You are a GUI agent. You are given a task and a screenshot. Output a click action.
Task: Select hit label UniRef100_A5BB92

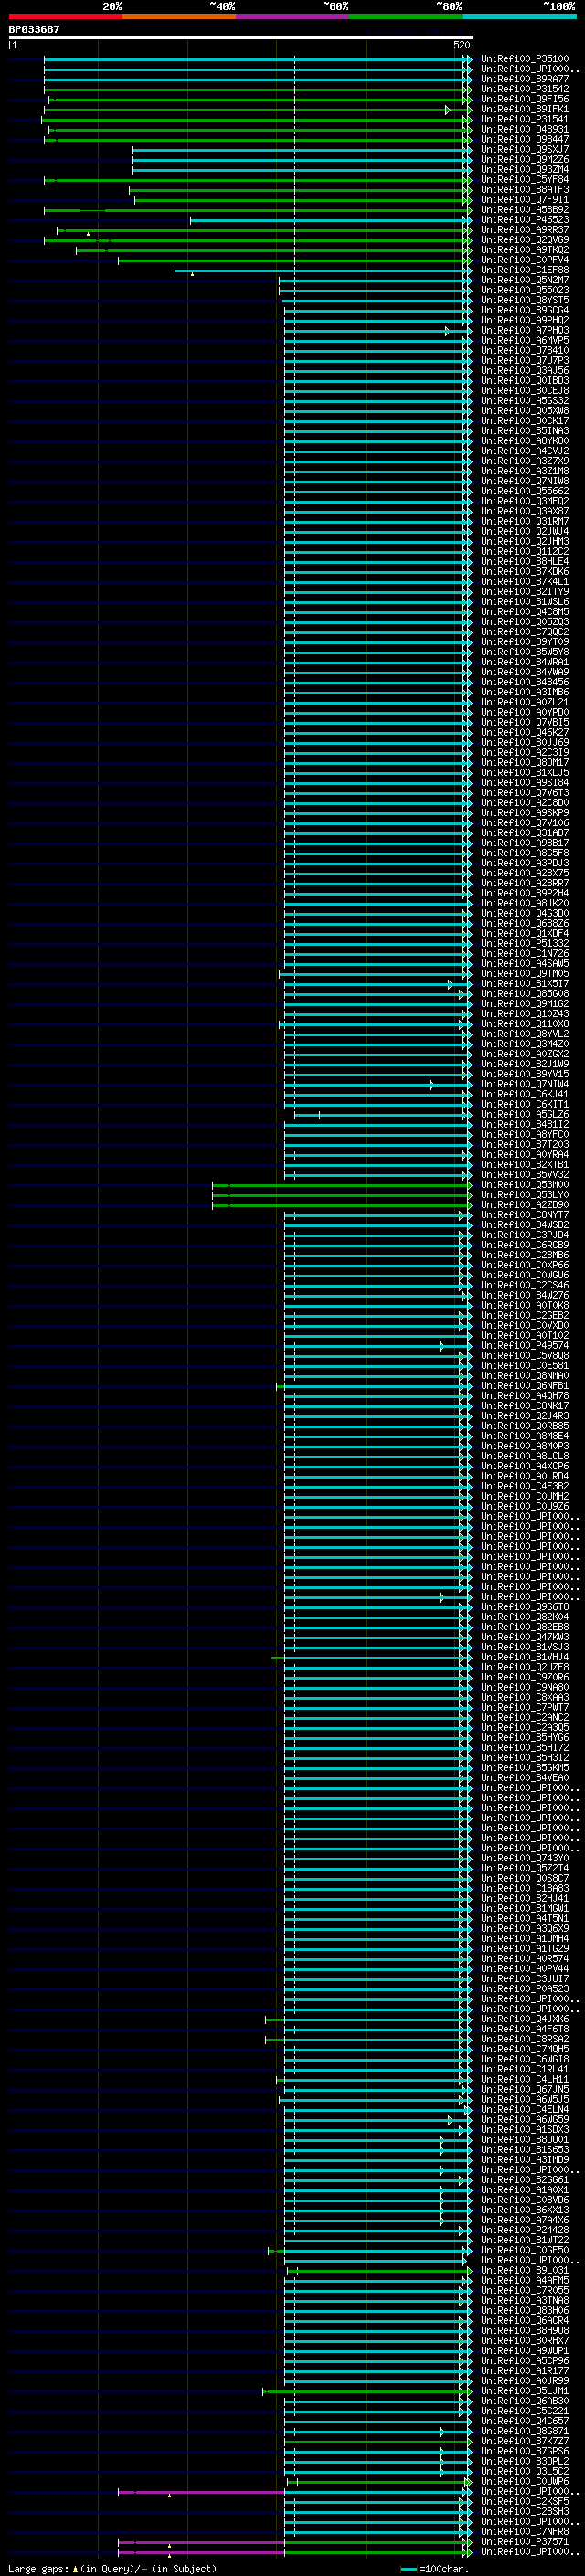tap(525, 210)
